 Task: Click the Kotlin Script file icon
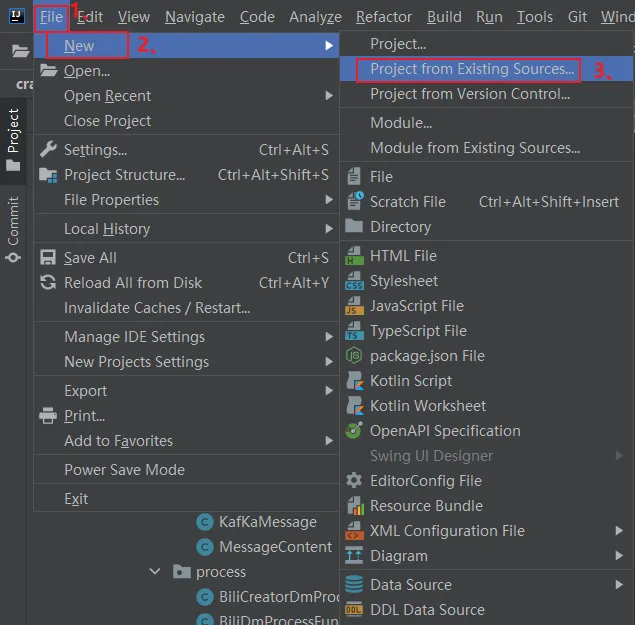click(354, 381)
